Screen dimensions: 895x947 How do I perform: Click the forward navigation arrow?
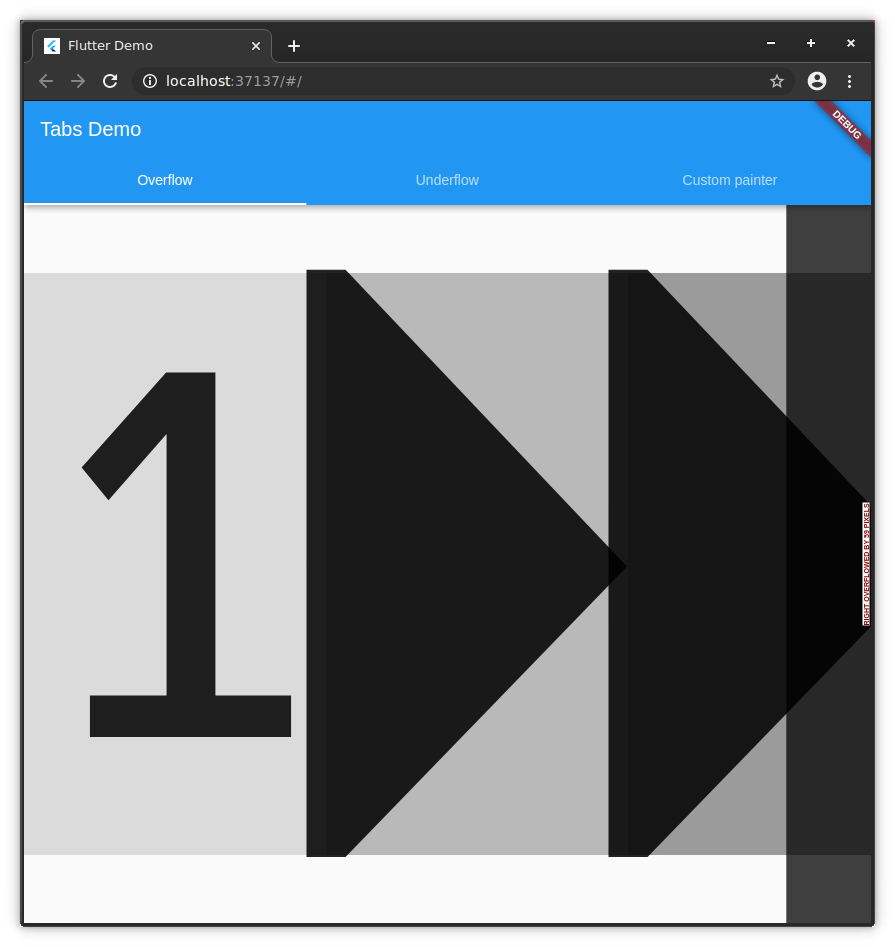pyautogui.click(x=78, y=81)
